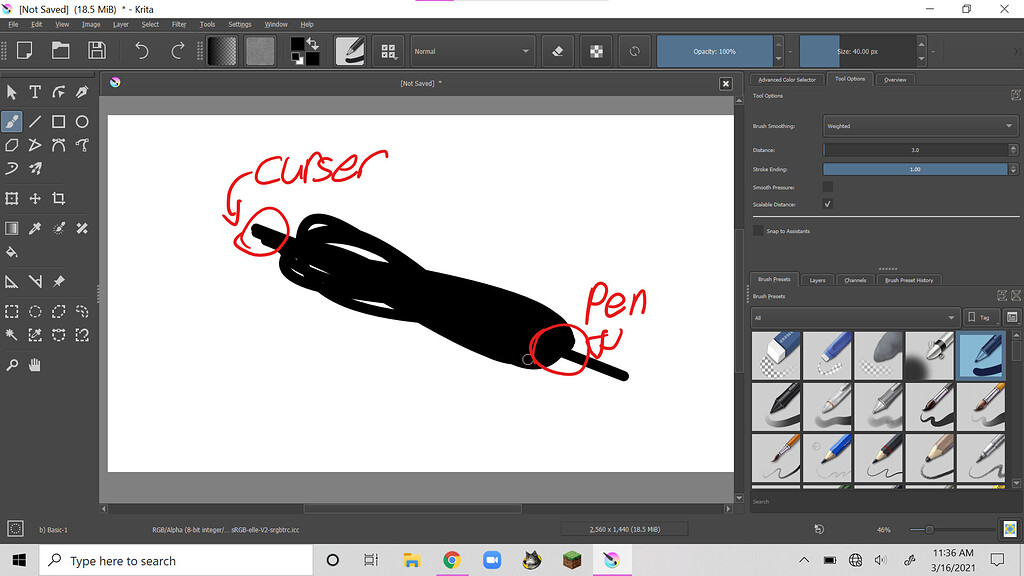Choose the Rectangular Selection tool
This screenshot has width=1024, height=576.
pos(13,311)
